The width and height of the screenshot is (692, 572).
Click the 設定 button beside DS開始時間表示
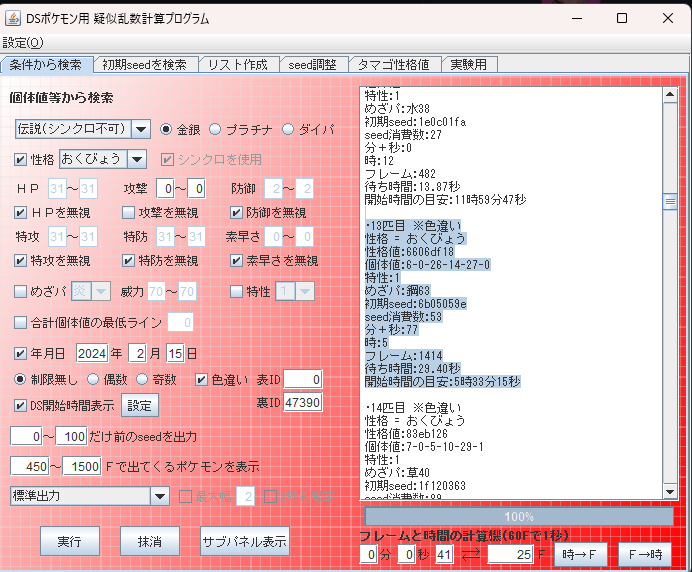(139, 406)
